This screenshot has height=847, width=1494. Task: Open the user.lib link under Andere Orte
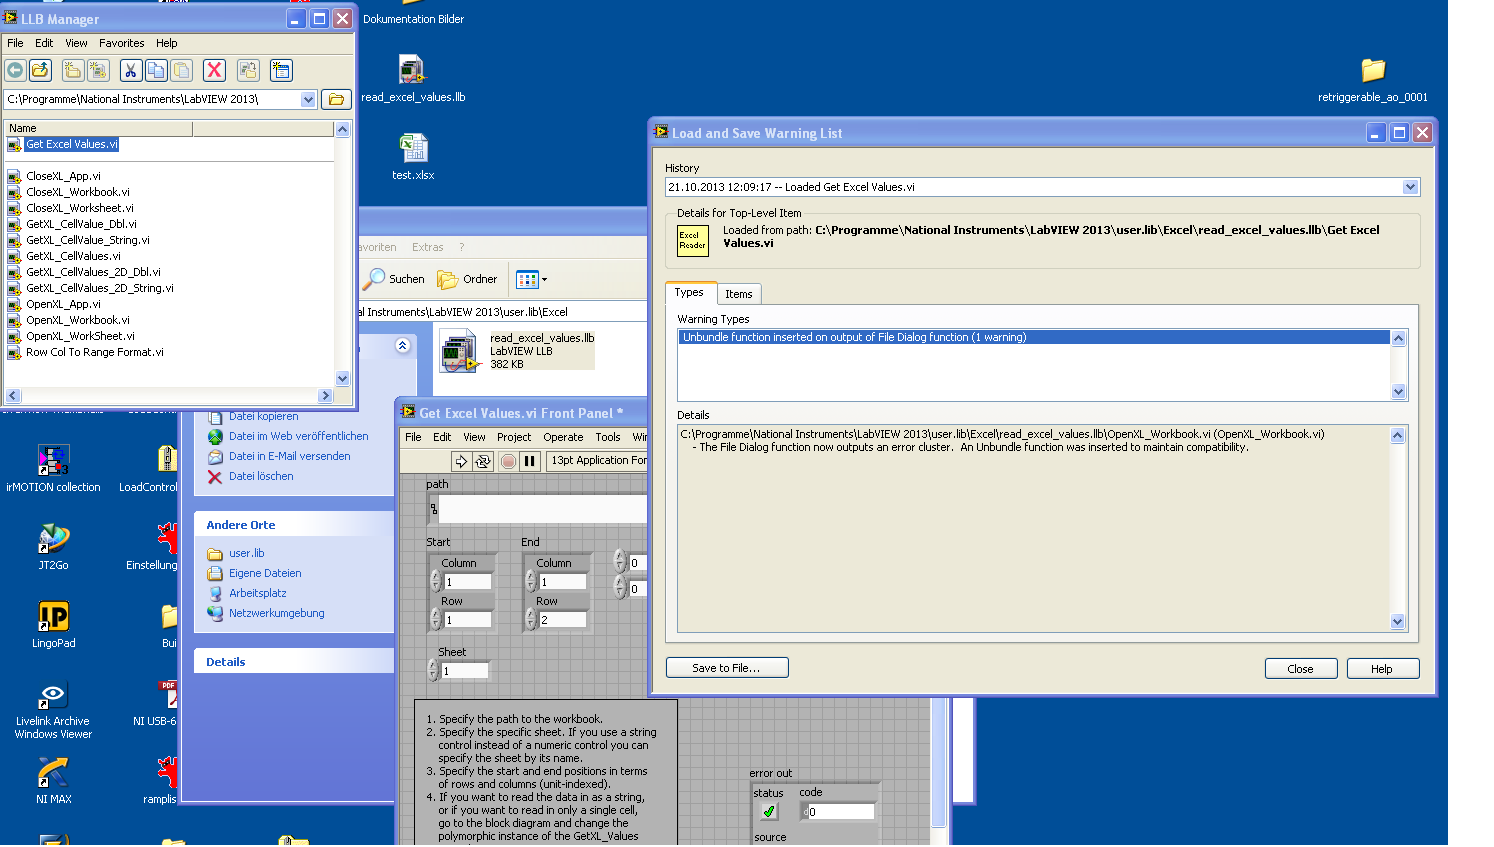247,554
